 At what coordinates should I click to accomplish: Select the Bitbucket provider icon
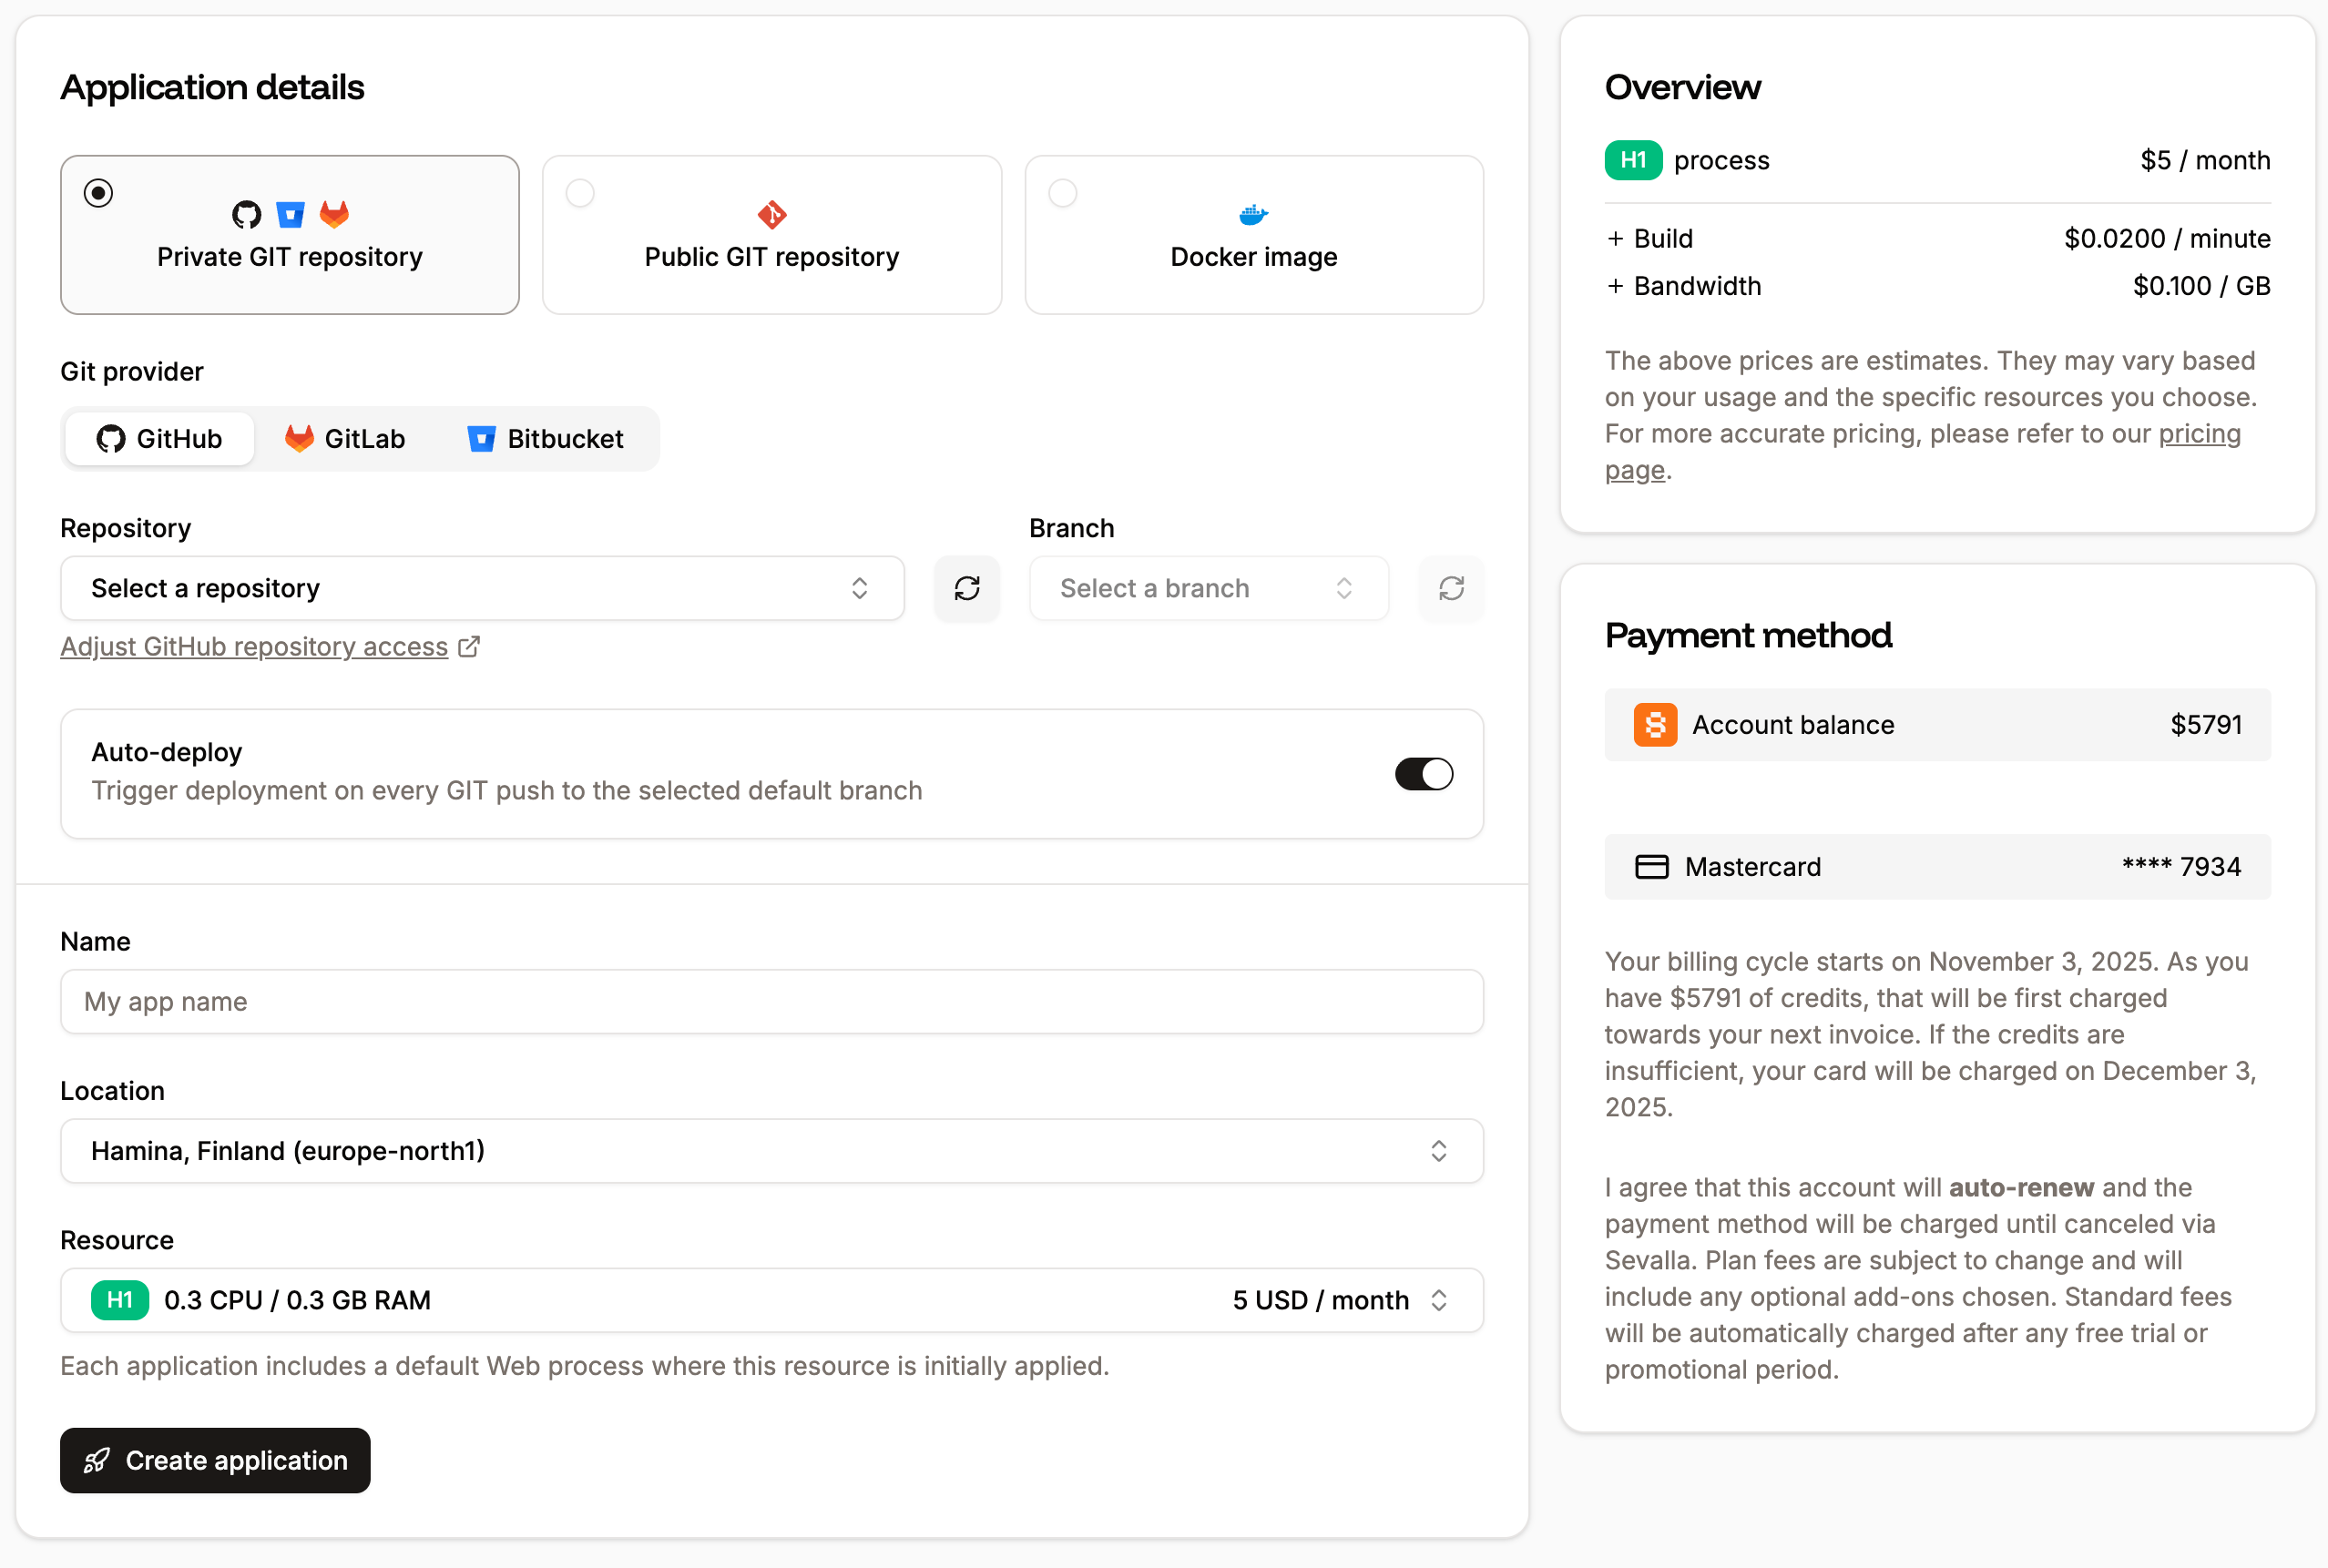[481, 438]
